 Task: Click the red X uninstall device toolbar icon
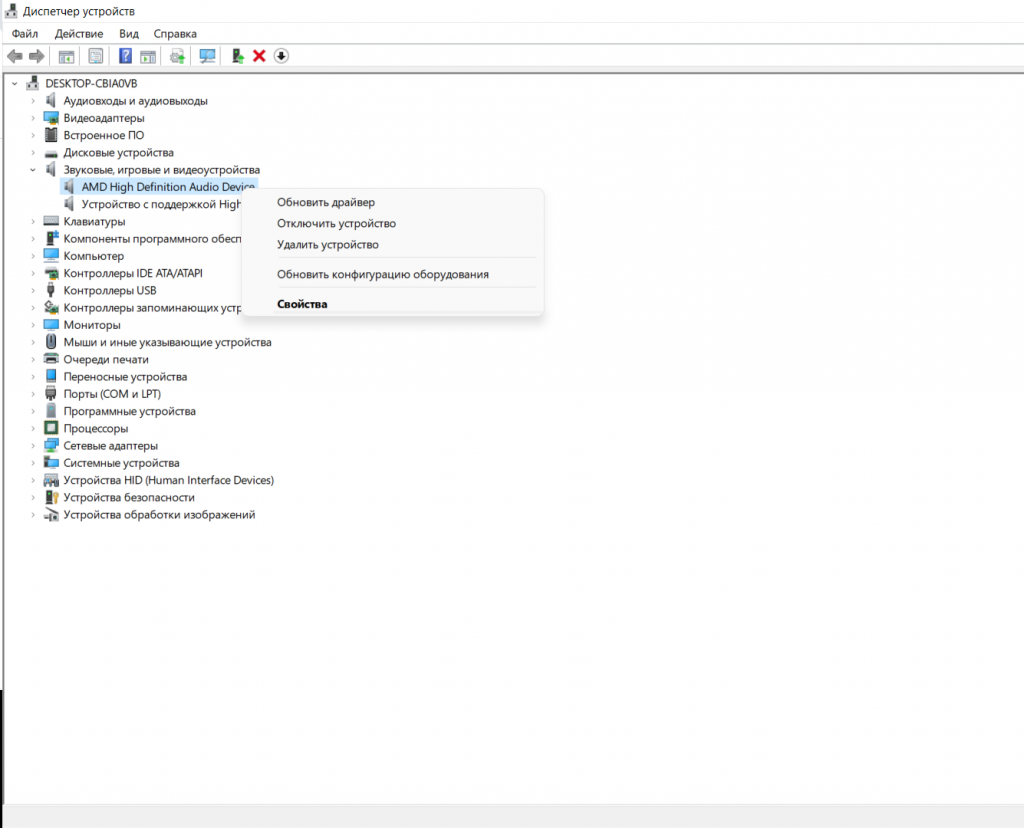pyautogui.click(x=259, y=56)
